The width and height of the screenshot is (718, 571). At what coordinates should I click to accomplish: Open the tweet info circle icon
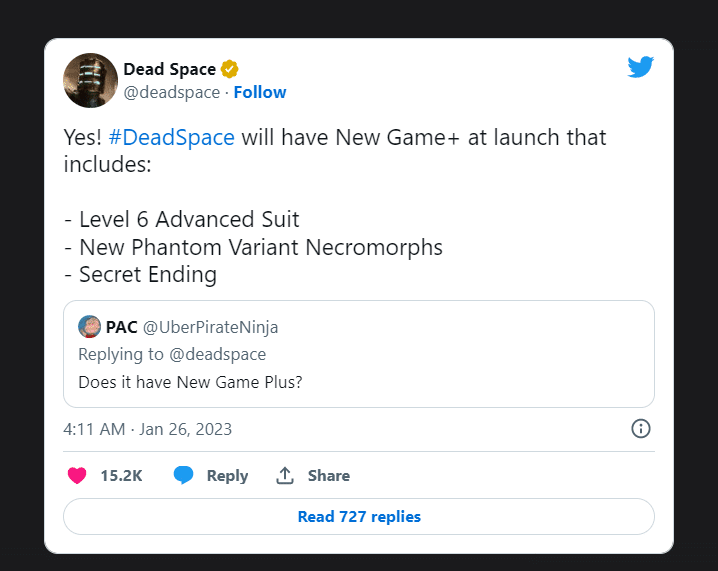[x=641, y=429]
